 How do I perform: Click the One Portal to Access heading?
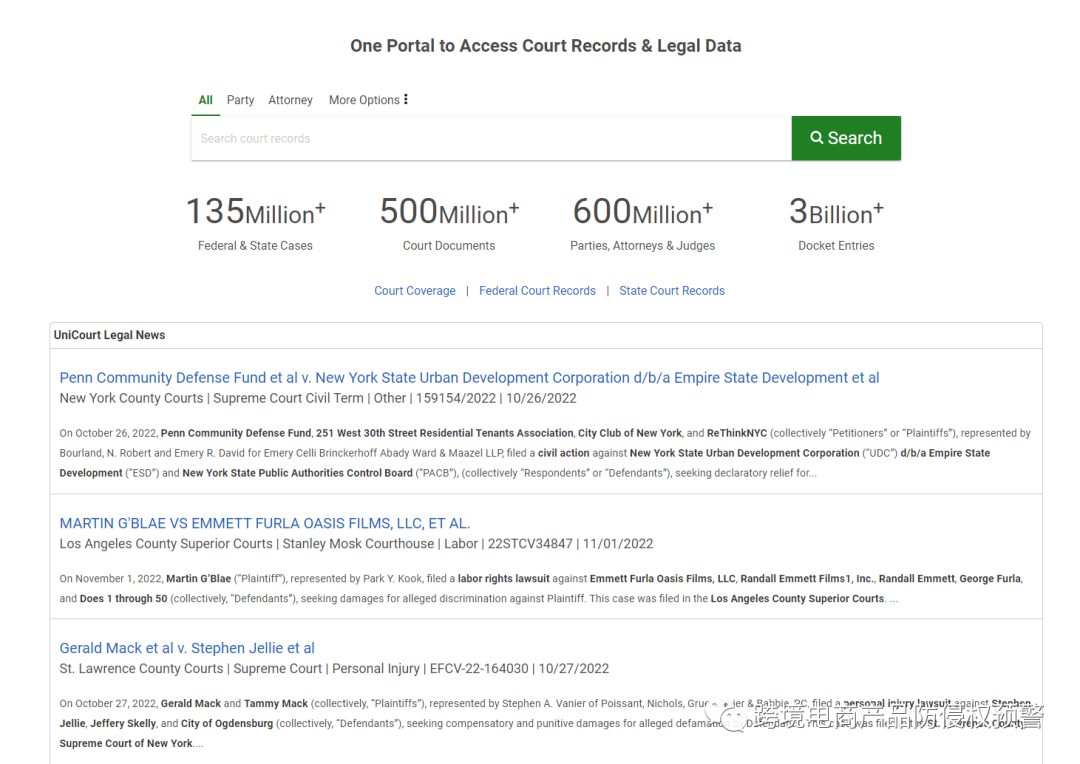tap(546, 45)
